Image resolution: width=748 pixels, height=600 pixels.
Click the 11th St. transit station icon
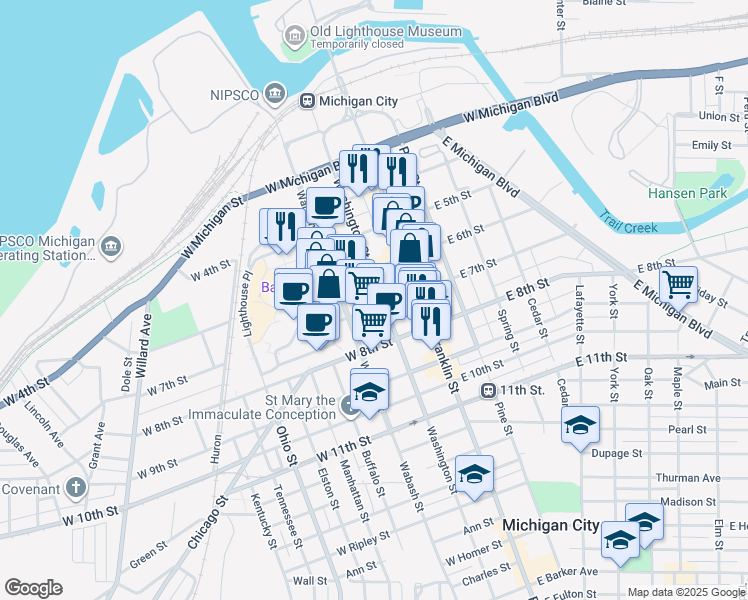488,391
